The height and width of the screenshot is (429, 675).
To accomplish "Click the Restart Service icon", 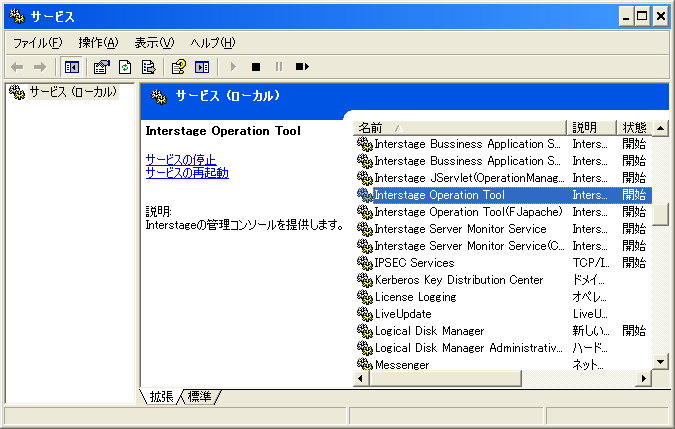I will tap(302, 67).
